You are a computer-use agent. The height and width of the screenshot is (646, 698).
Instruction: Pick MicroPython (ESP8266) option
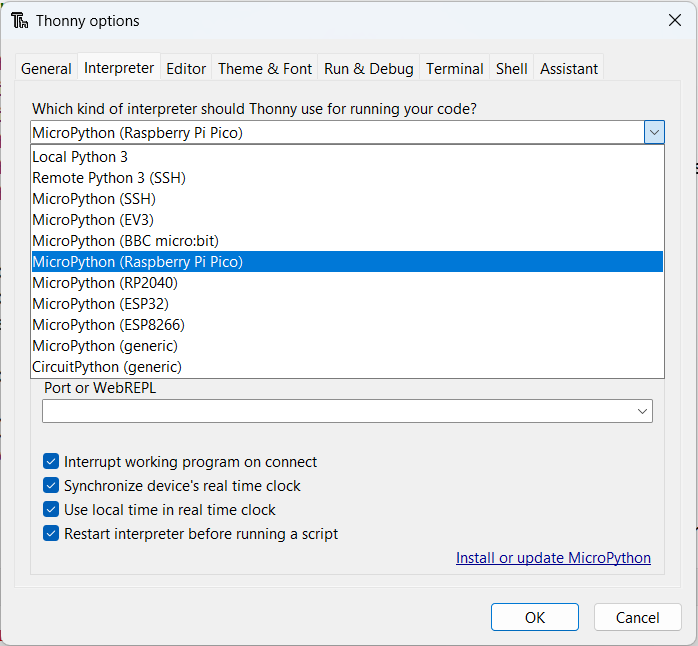tap(347, 325)
